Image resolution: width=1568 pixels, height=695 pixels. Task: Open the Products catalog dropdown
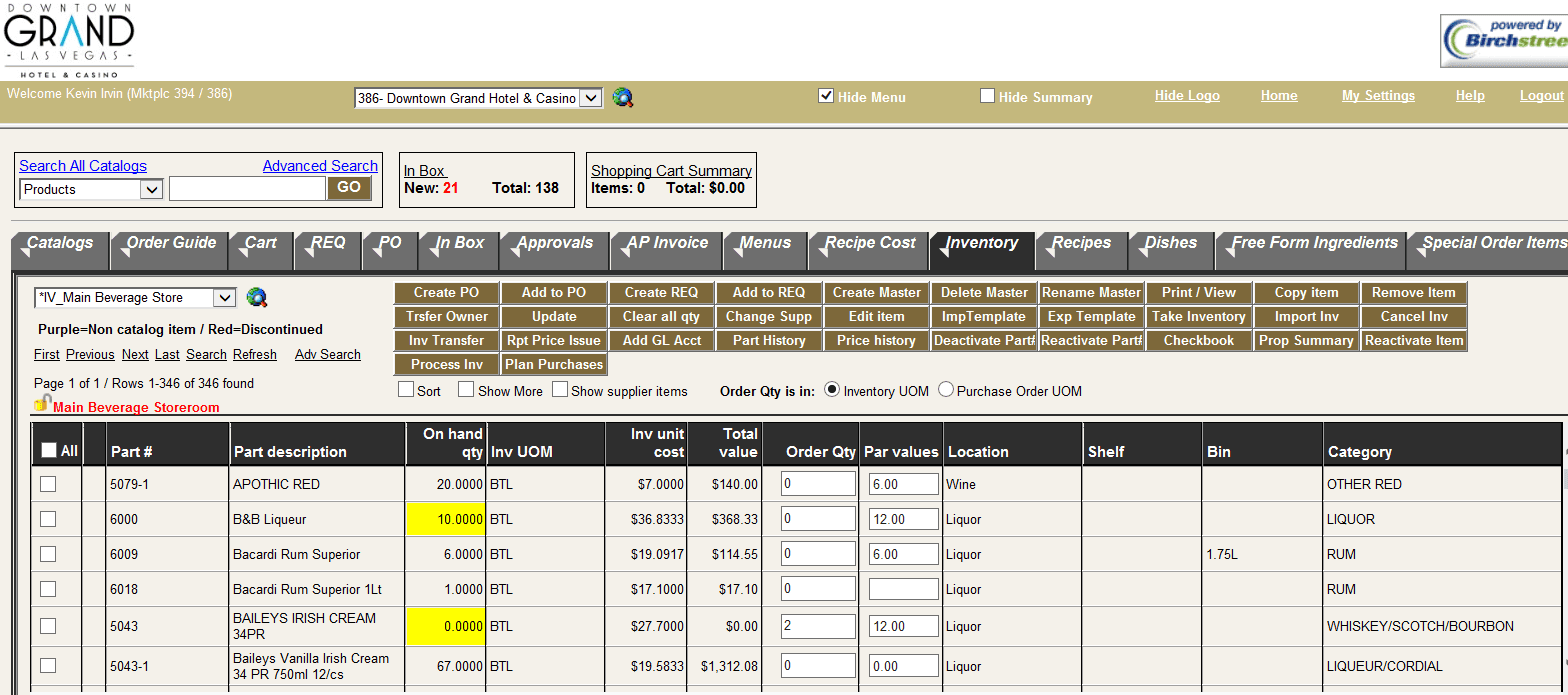[92, 189]
